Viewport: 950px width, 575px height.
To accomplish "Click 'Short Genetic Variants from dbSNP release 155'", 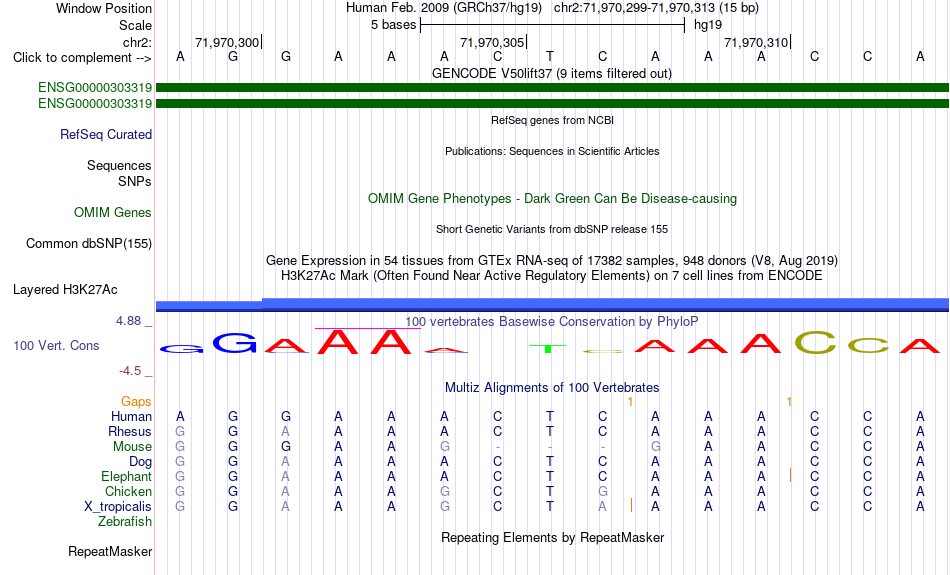I will (552, 229).
